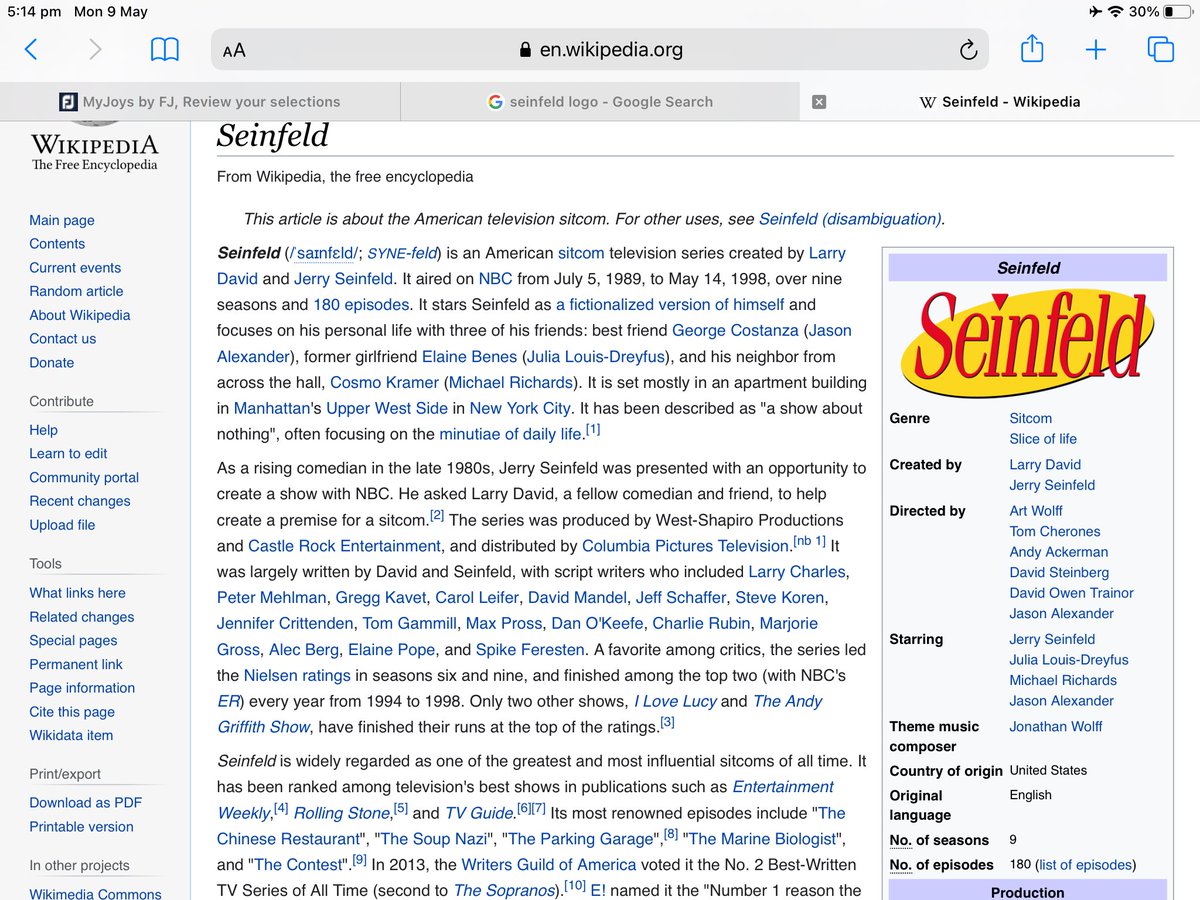Open Current events sidebar link

(x=75, y=268)
